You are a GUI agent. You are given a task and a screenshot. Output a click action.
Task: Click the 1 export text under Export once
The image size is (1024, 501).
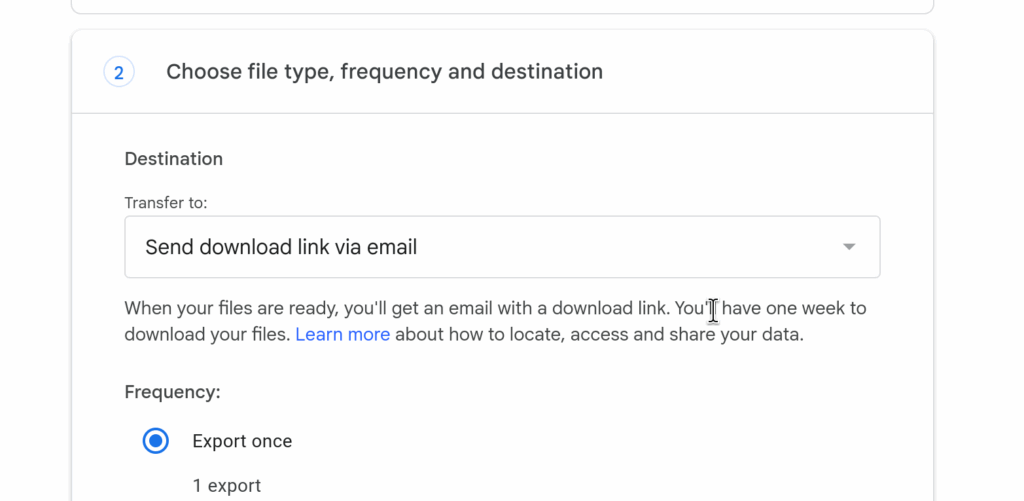tap(227, 486)
